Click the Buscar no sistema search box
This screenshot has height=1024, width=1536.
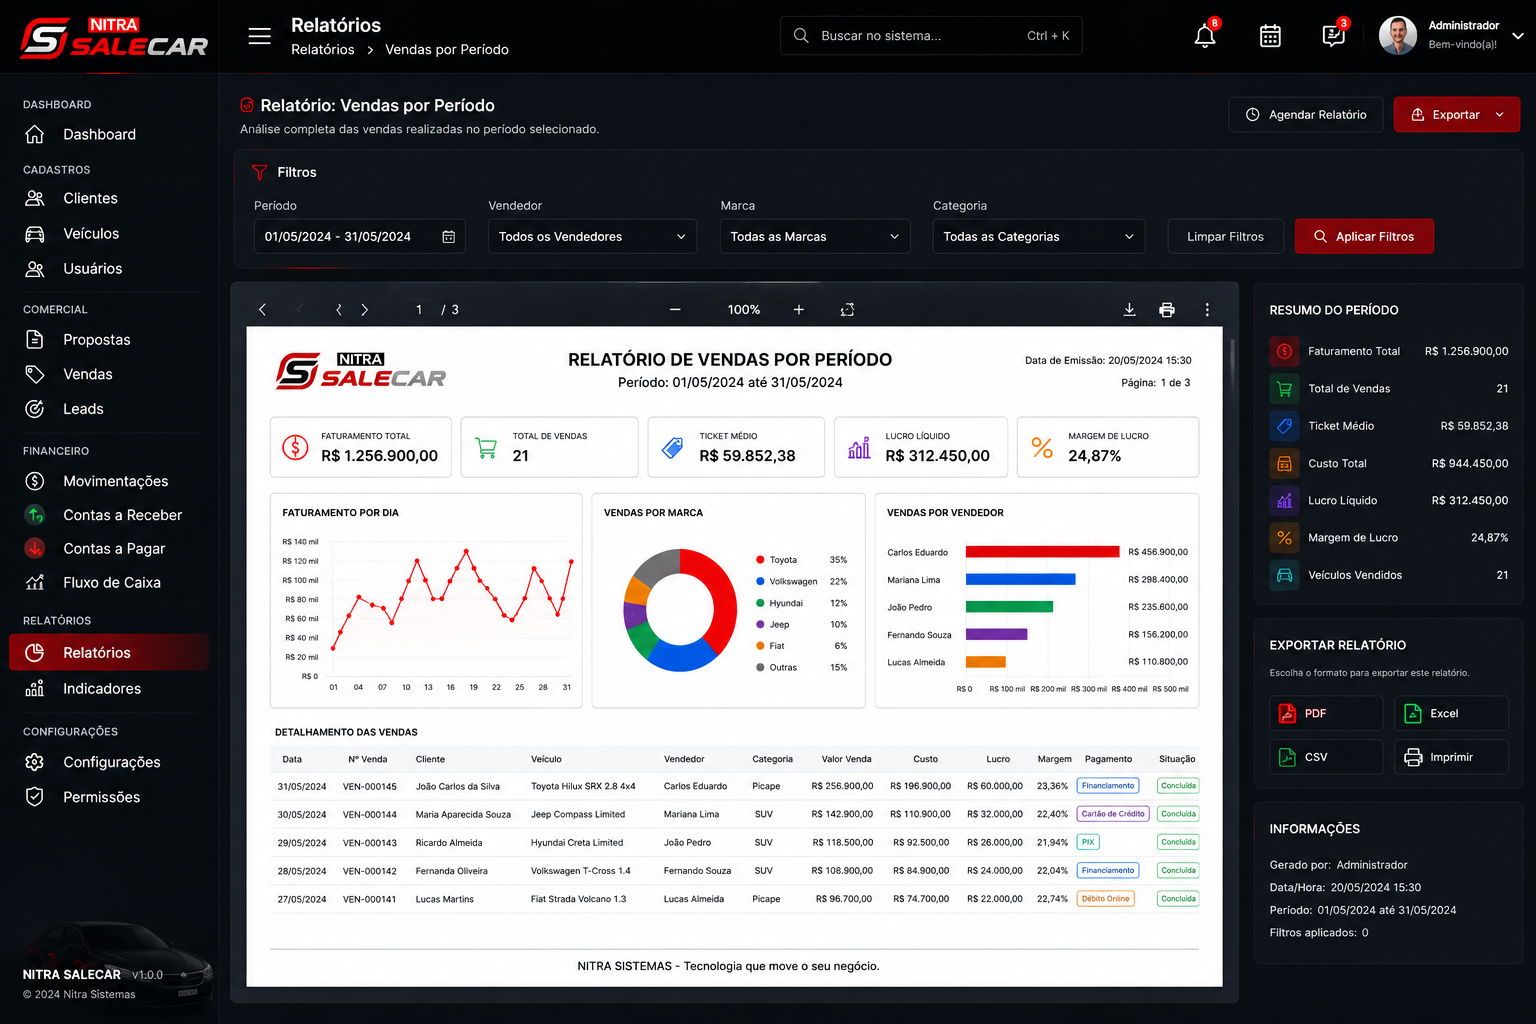pyautogui.click(x=931, y=36)
